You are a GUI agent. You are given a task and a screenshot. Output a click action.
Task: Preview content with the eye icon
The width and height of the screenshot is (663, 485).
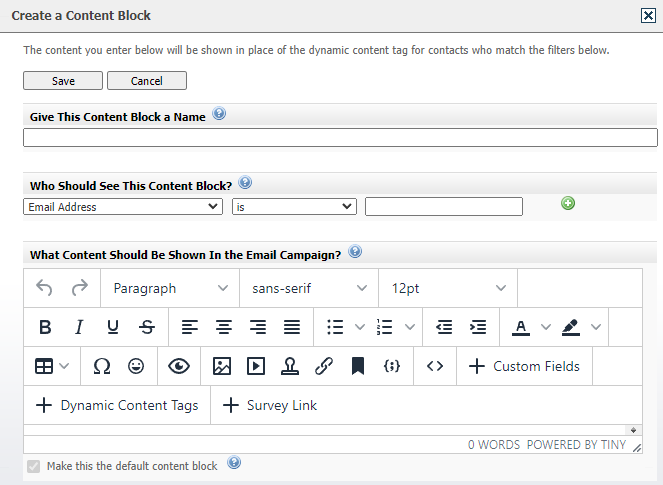coord(179,366)
